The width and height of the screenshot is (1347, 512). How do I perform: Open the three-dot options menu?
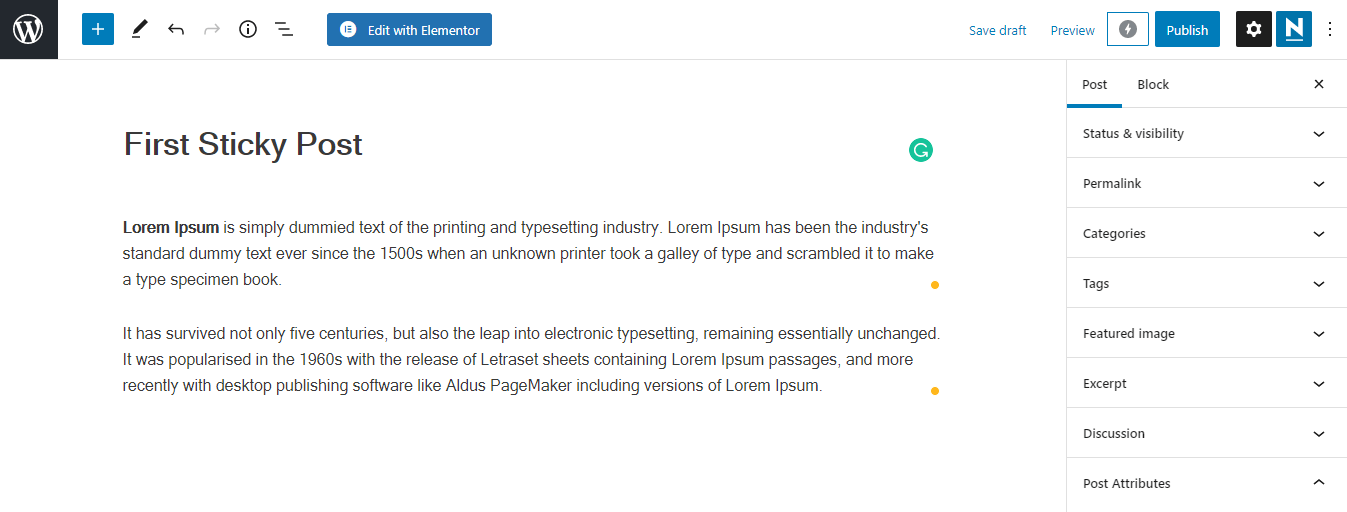point(1330,30)
